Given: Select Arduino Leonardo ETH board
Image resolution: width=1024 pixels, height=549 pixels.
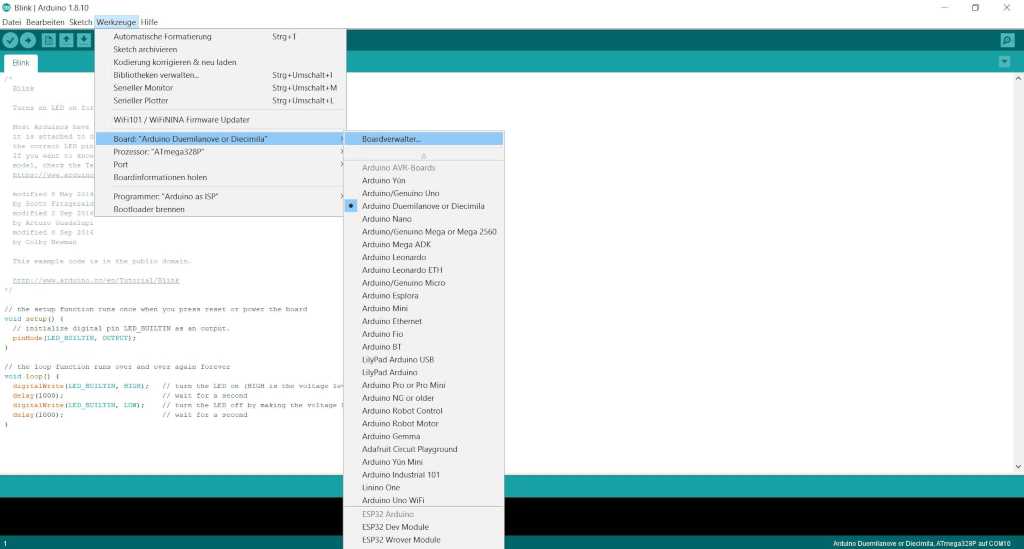Looking at the screenshot, I should [424, 270].
